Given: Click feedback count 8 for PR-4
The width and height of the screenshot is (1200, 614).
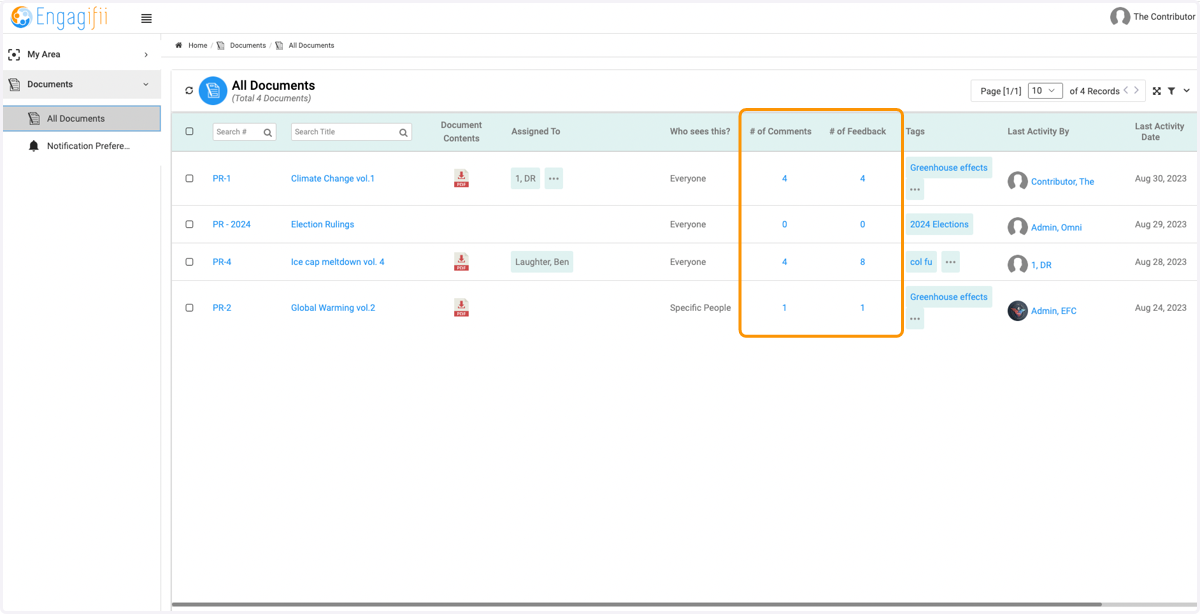Looking at the screenshot, I should coord(862,262).
